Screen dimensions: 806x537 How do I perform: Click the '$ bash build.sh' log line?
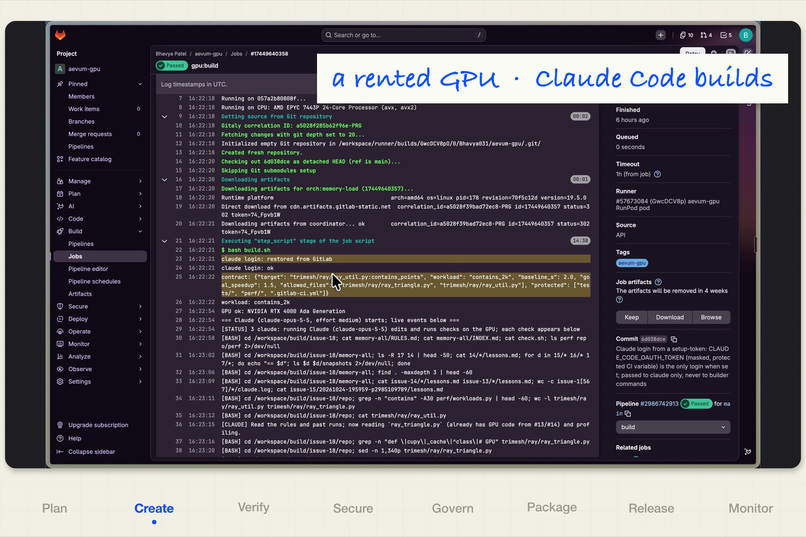(x=246, y=250)
